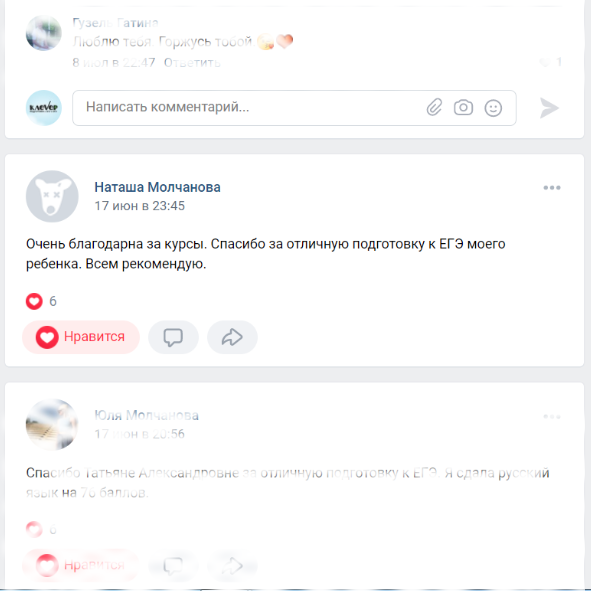The width and height of the screenshot is (591, 591).
Task: Toggle Нравится on Наташа Молчанова's post
Action: [x=81, y=337]
